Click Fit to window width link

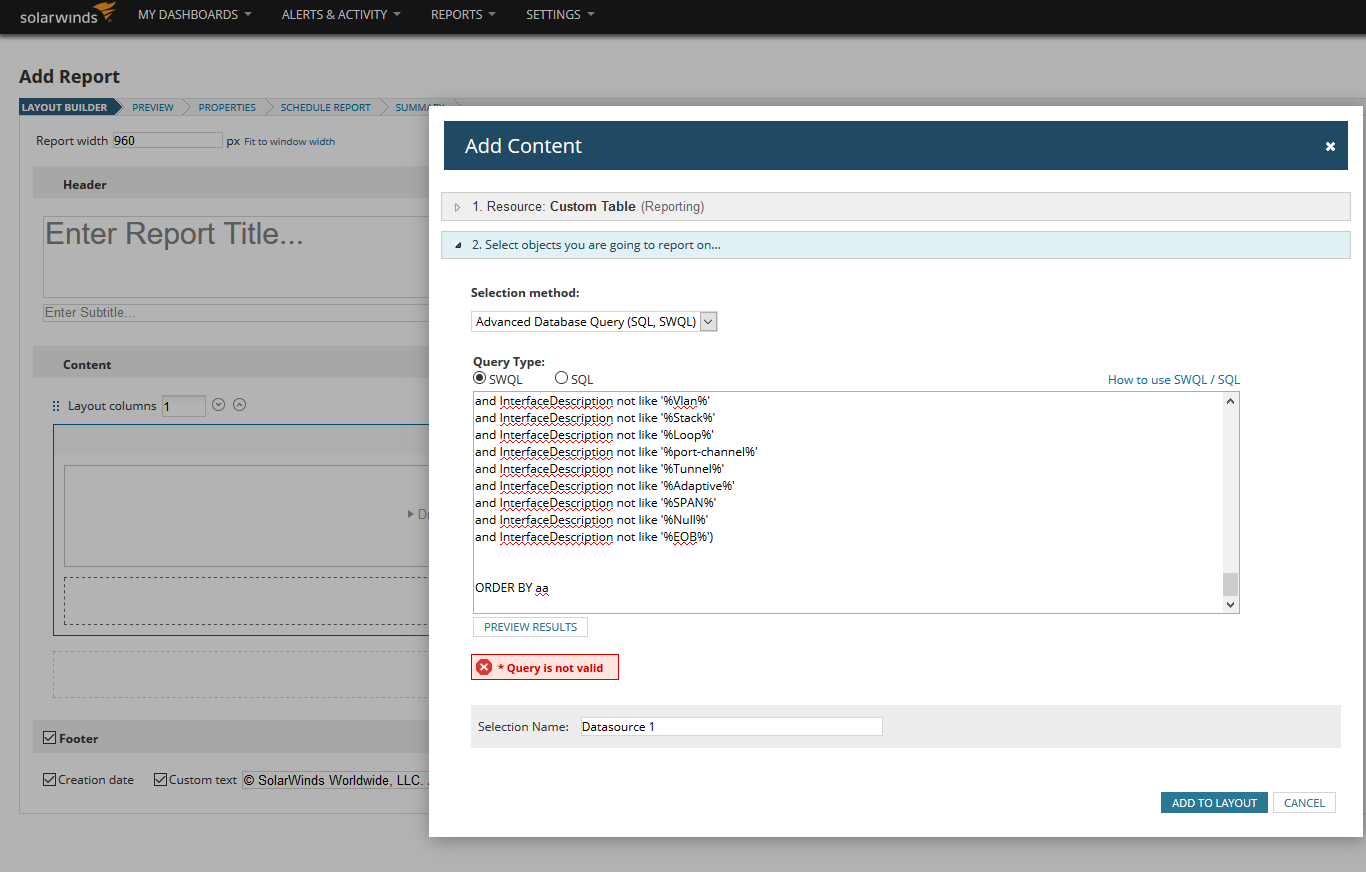(x=290, y=142)
